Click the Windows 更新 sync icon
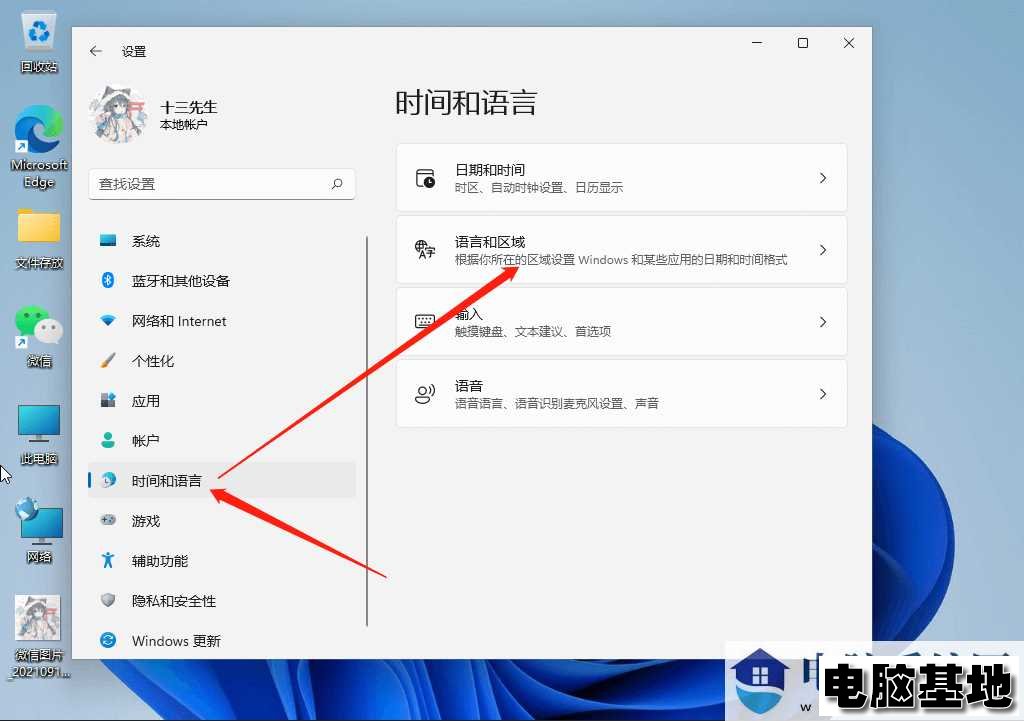 pyautogui.click(x=108, y=640)
